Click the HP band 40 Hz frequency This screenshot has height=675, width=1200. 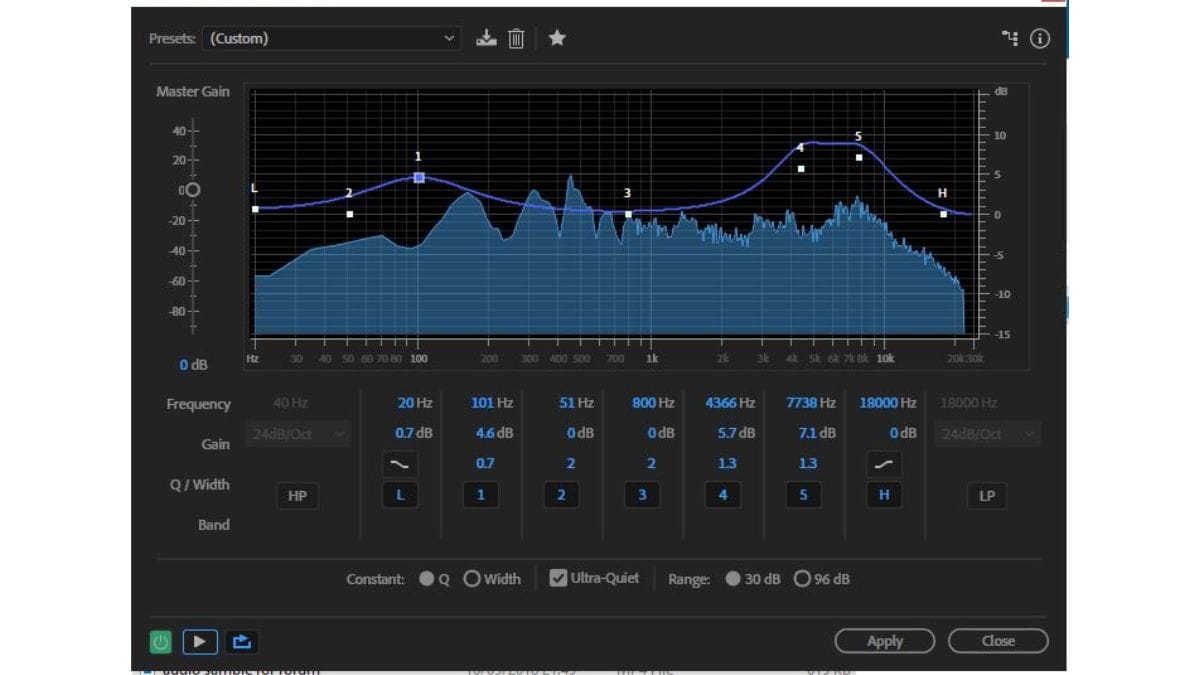click(290, 403)
